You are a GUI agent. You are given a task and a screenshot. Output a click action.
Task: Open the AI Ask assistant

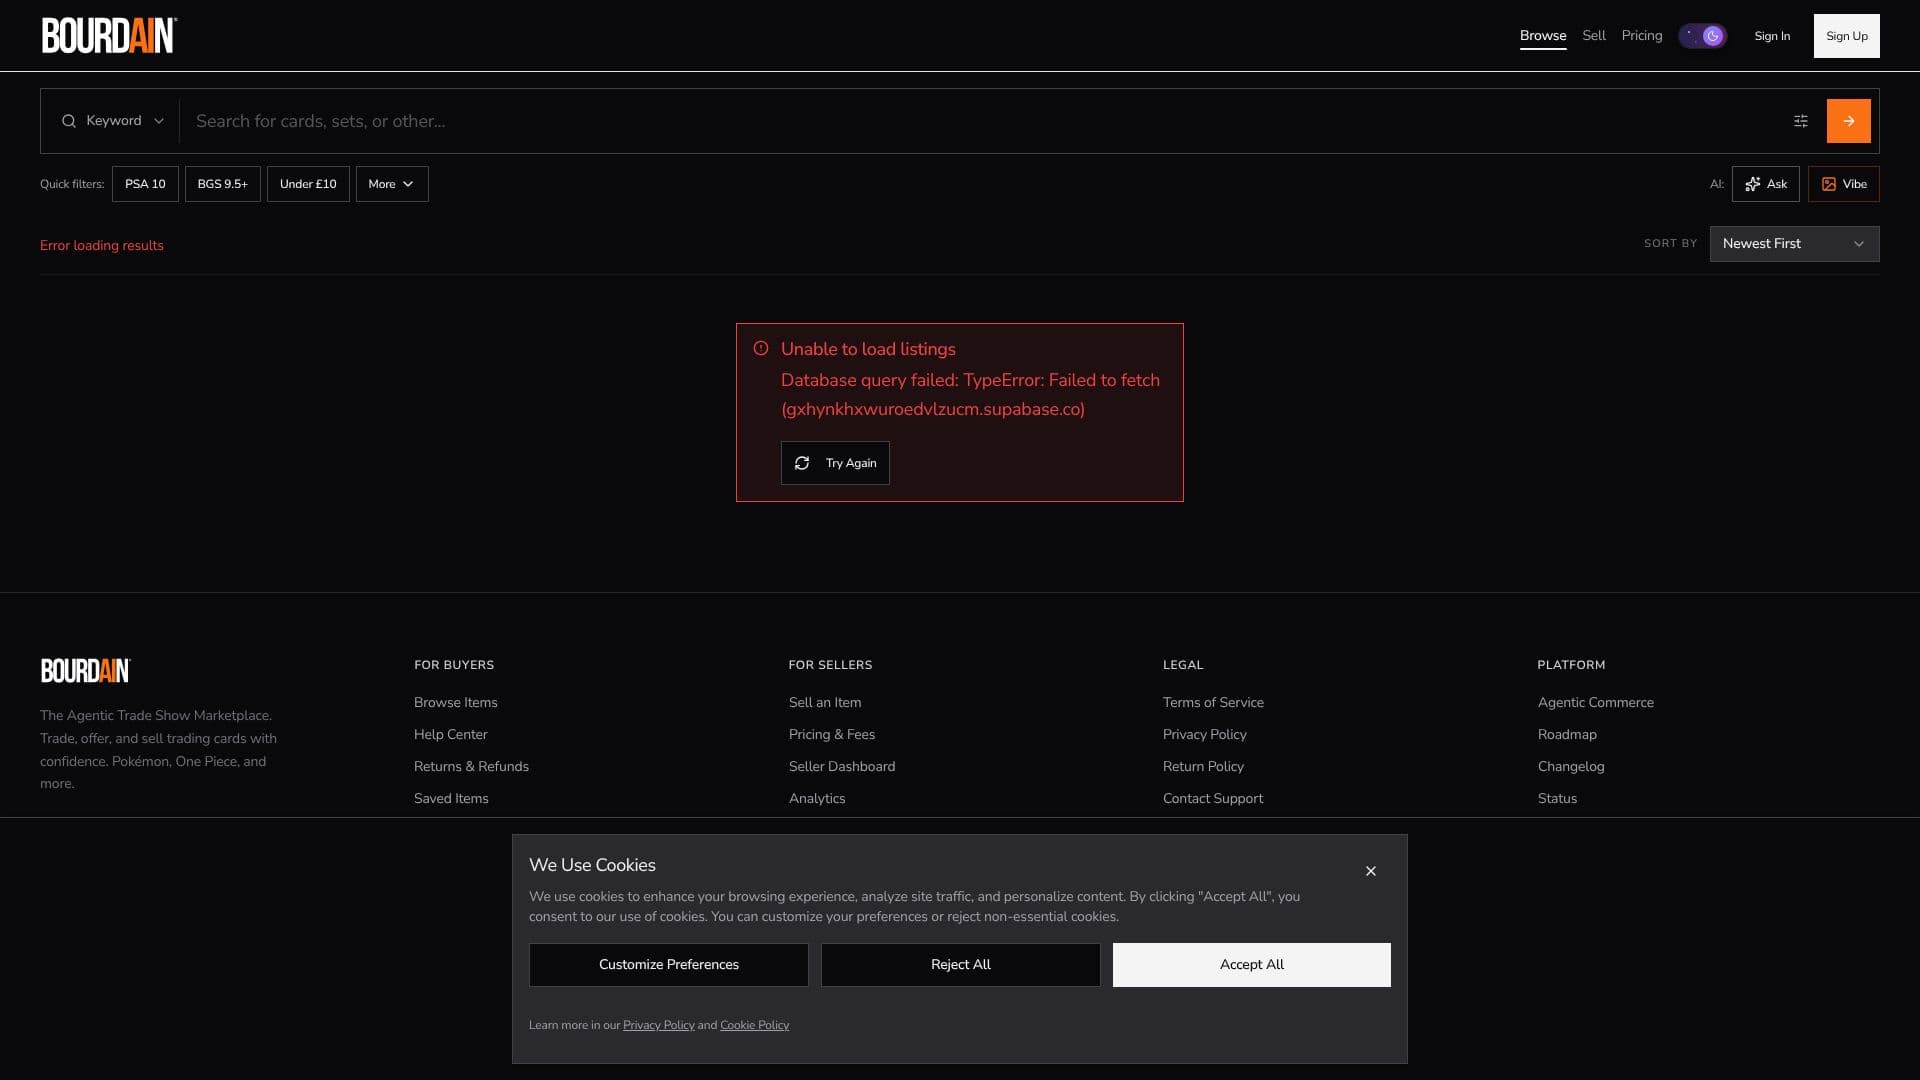1765,184
